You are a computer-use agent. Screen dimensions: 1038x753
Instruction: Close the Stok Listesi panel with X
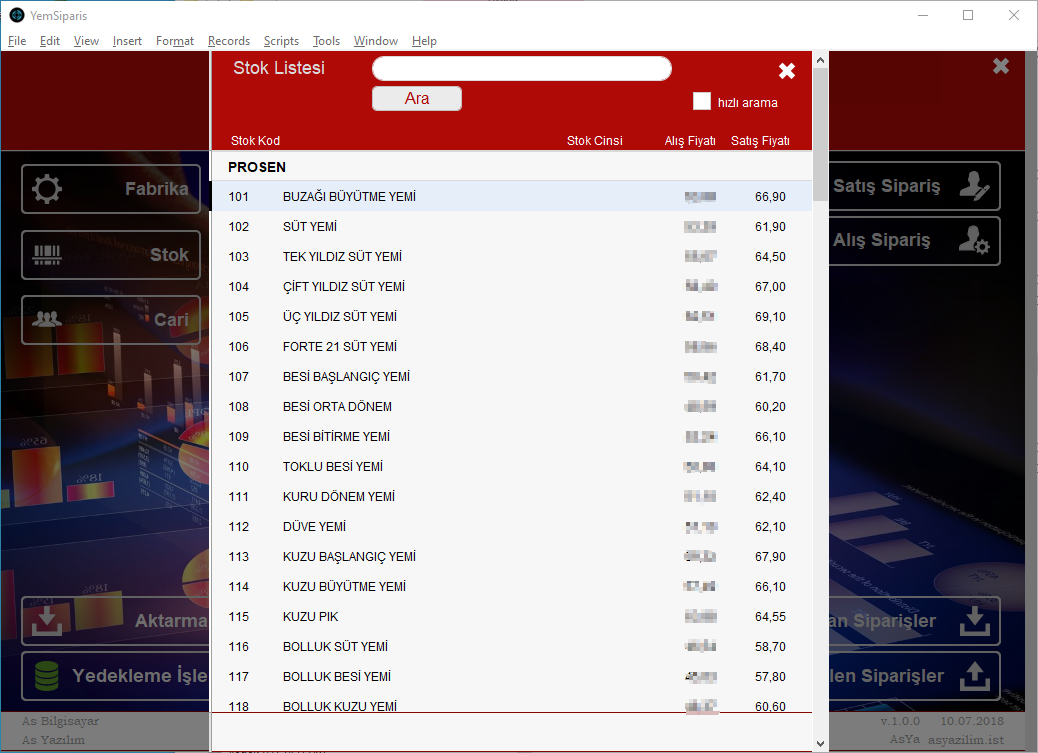point(786,71)
